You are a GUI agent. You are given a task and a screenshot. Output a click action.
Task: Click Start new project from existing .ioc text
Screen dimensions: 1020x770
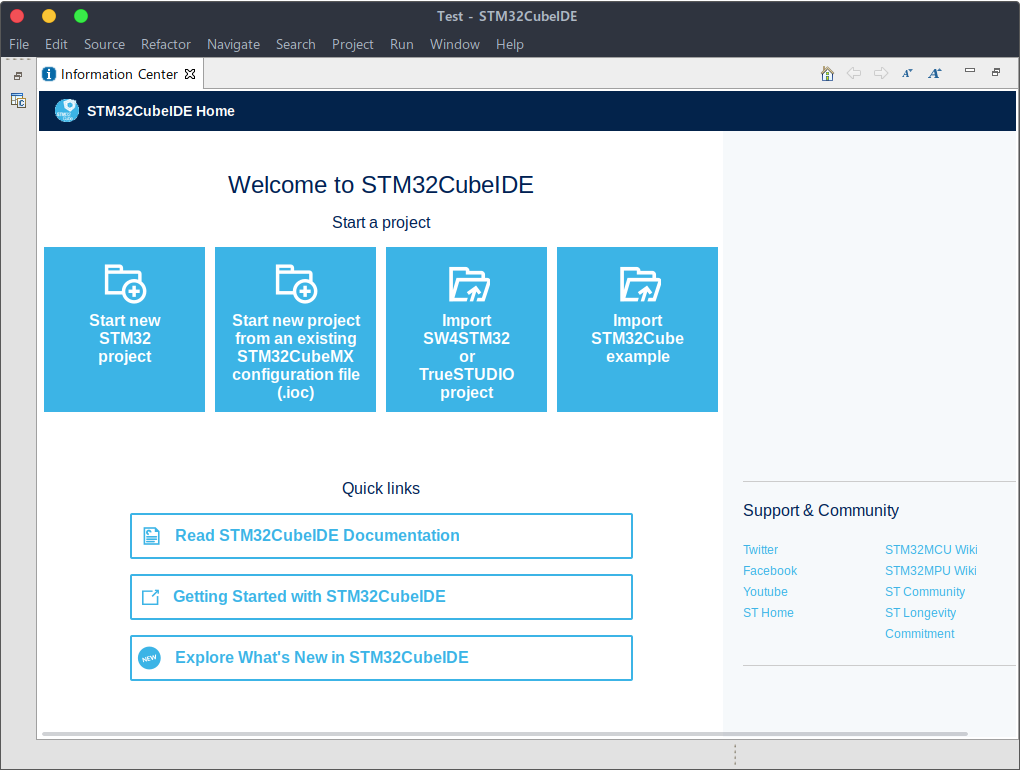(x=296, y=356)
